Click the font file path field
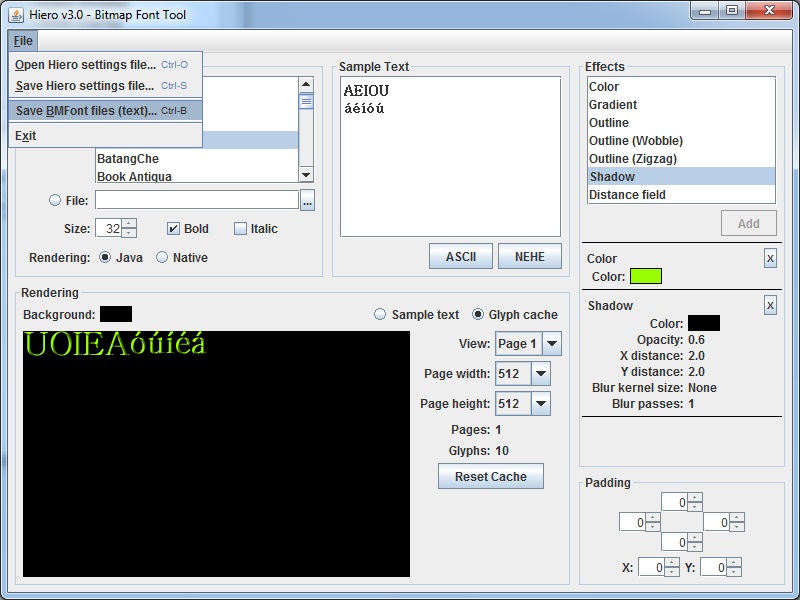The width and height of the screenshot is (800, 600). pos(197,200)
